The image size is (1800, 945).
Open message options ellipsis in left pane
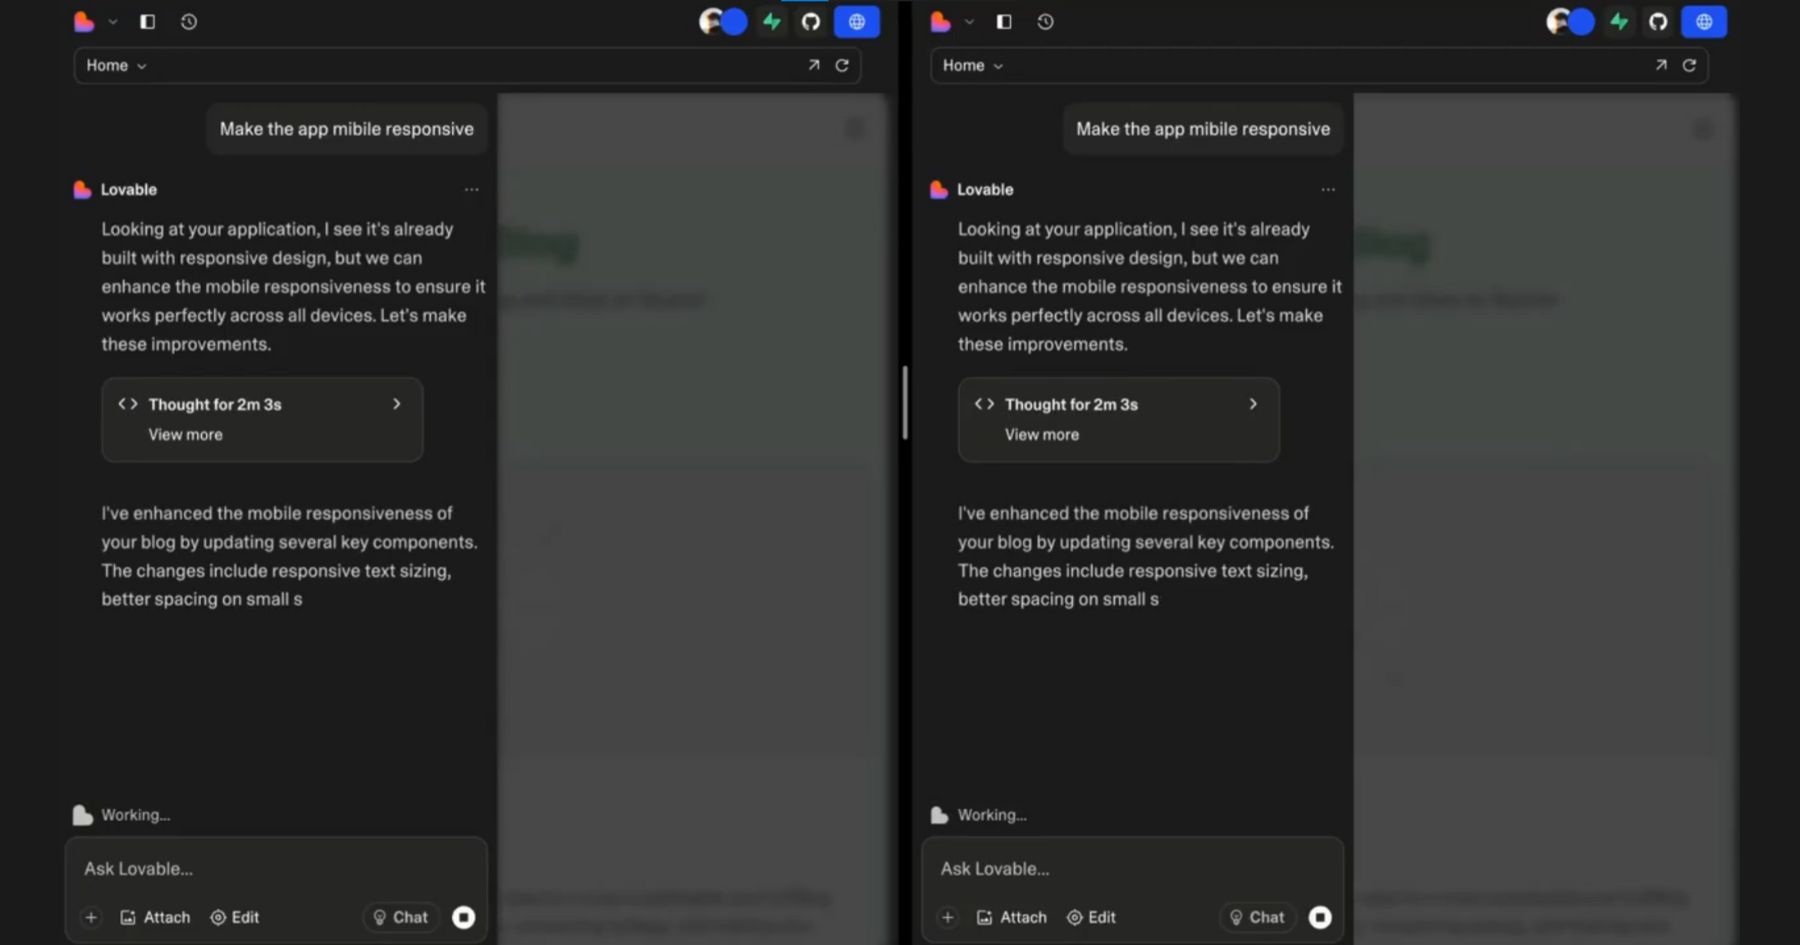coord(471,190)
